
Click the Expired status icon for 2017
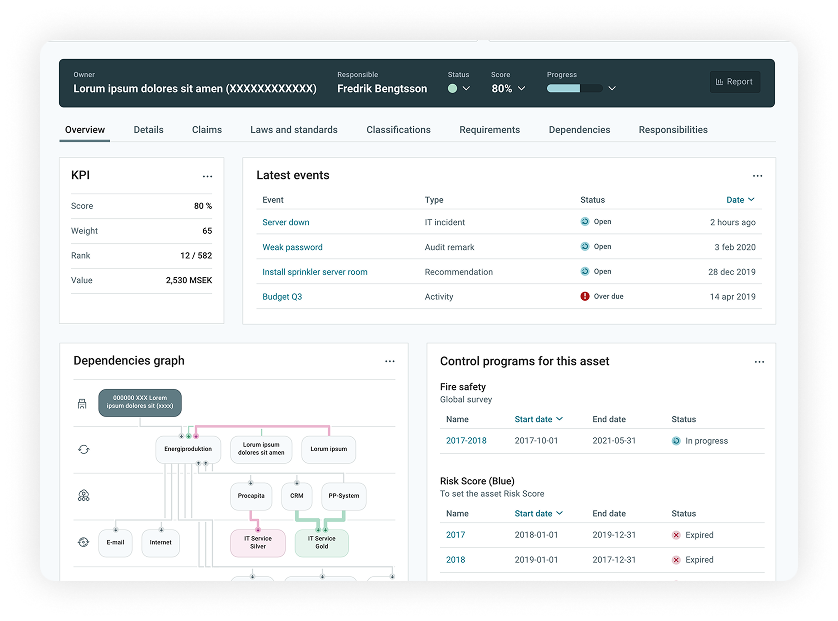(676, 535)
